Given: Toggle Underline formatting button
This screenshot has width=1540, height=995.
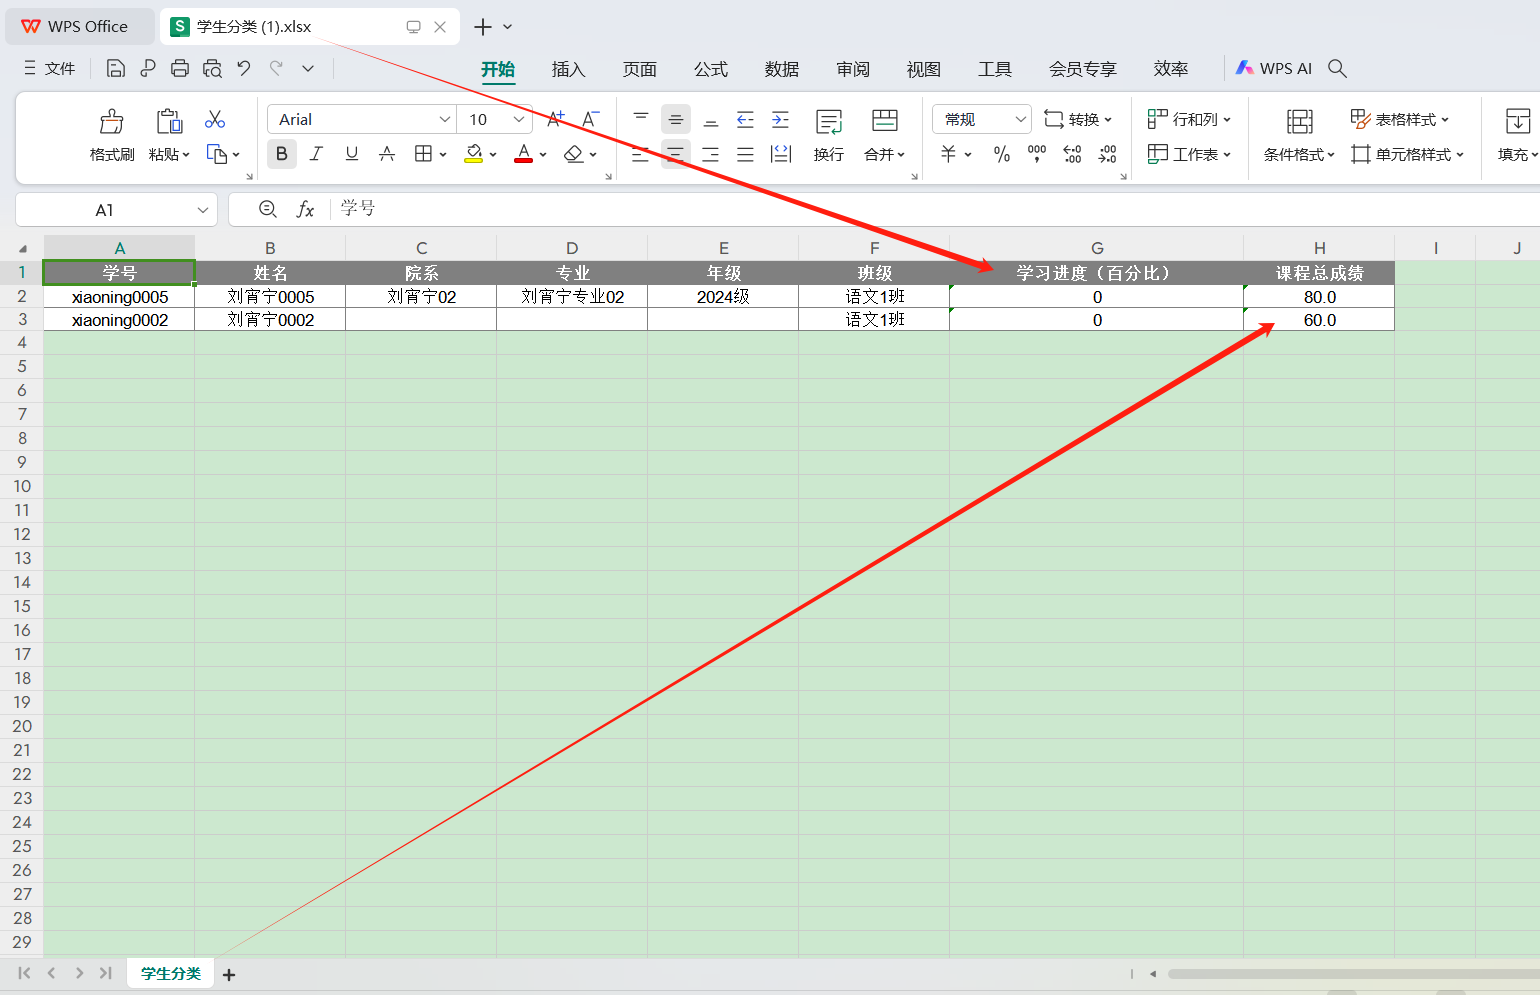Looking at the screenshot, I should point(351,154).
